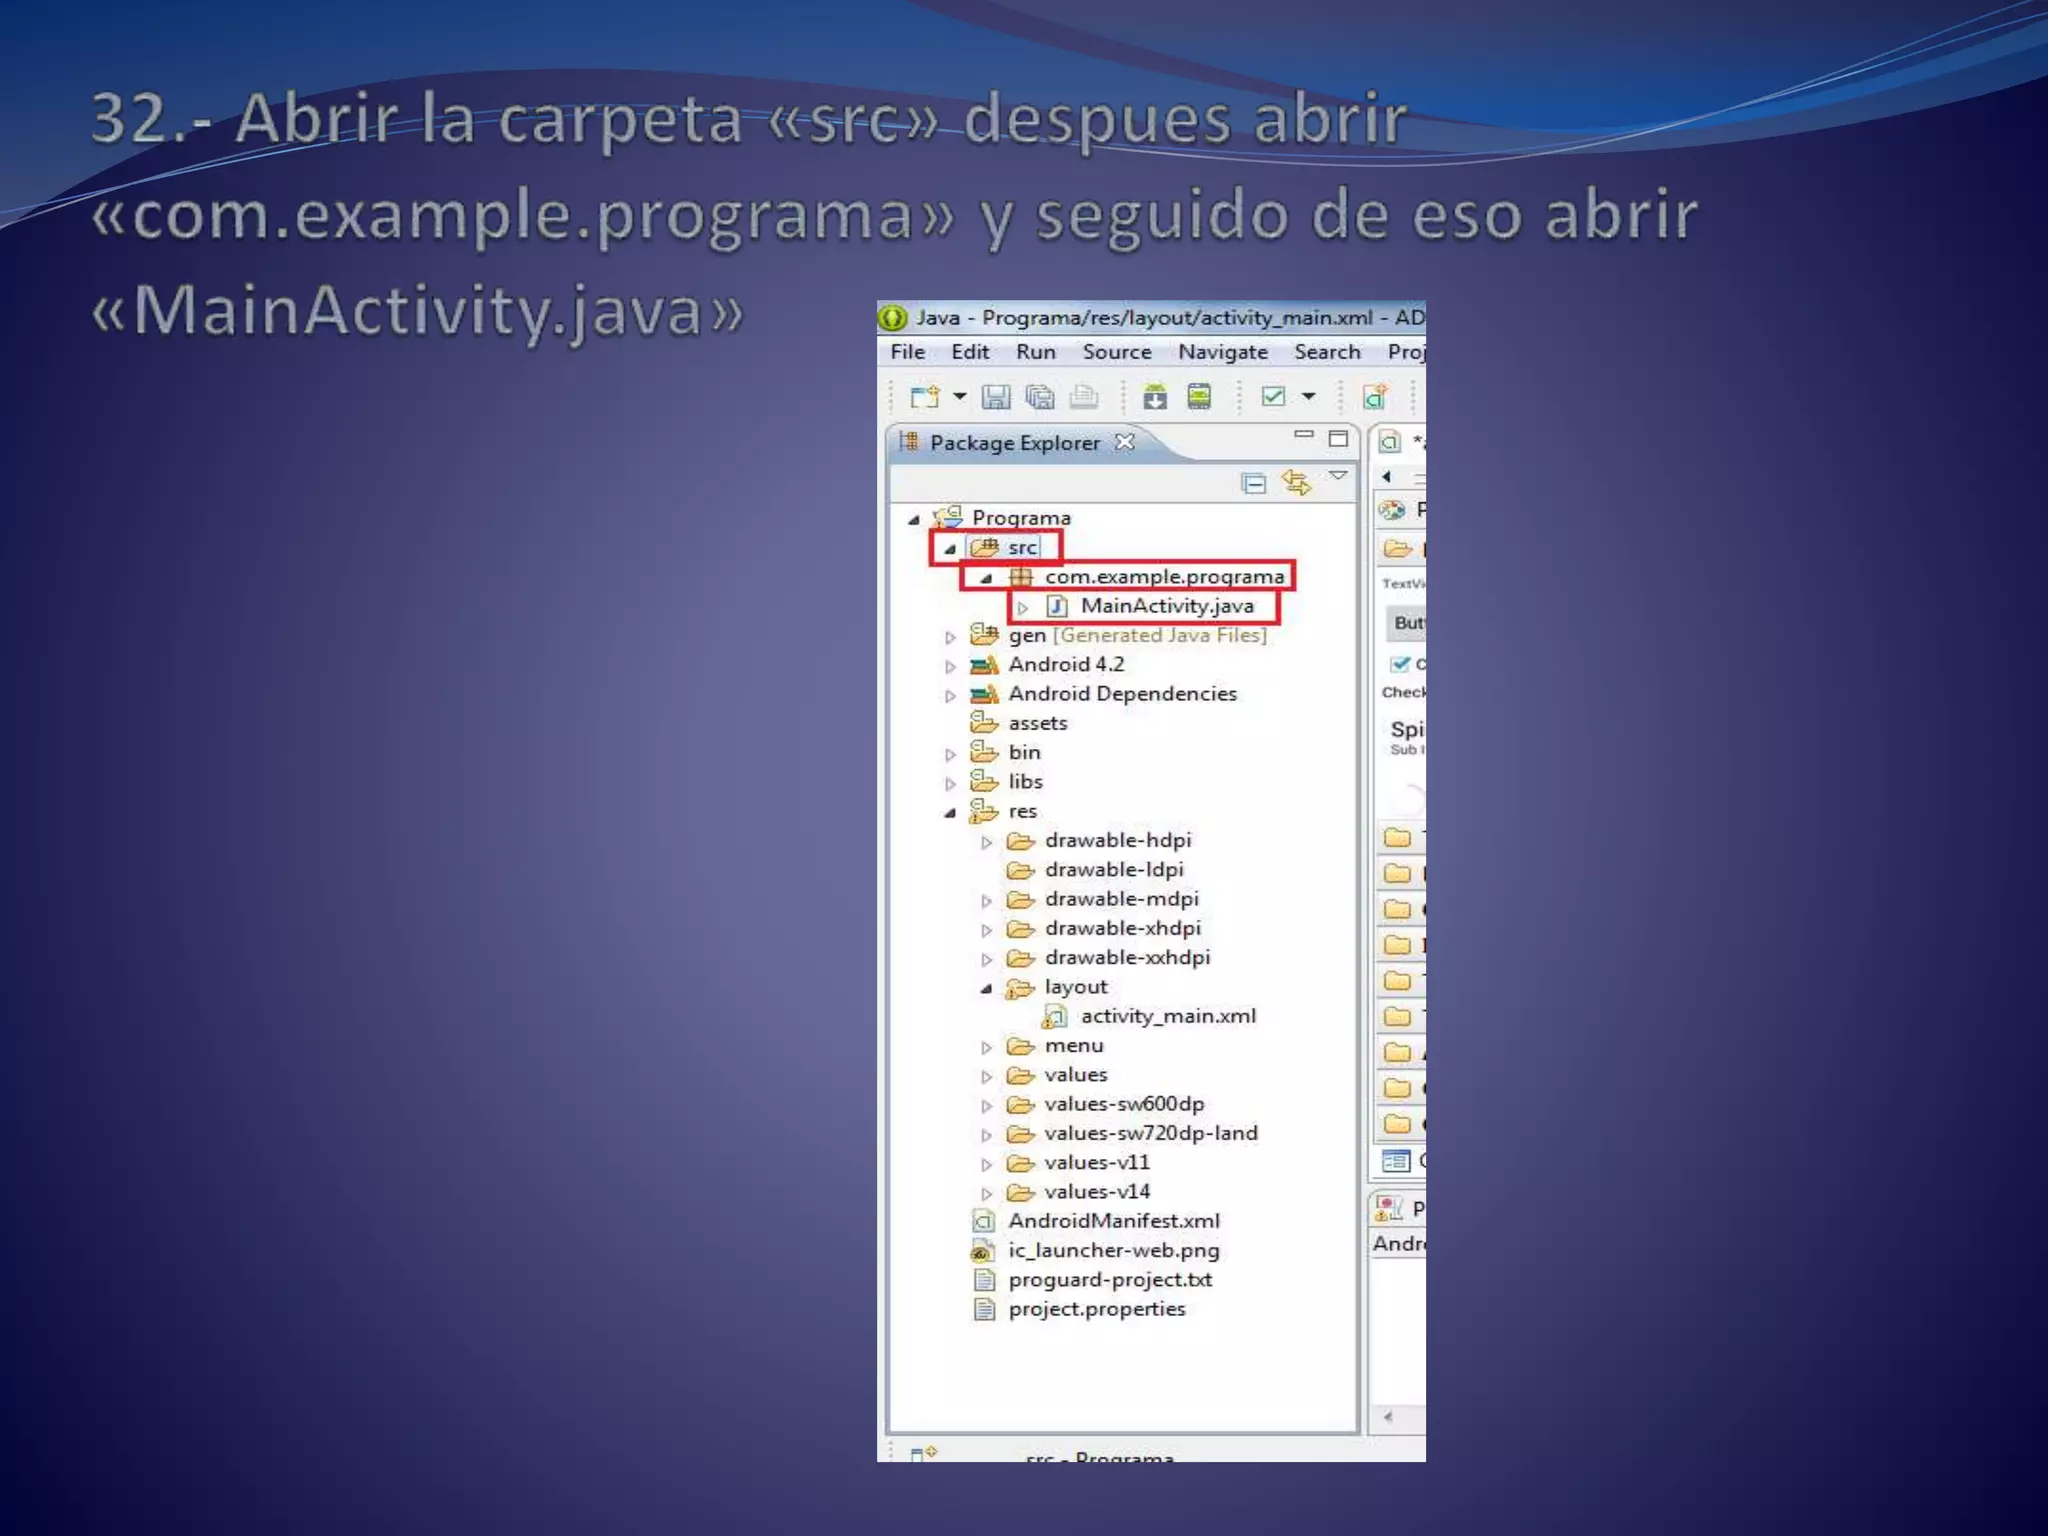Expand the gen Generated Java Files node

[950, 636]
